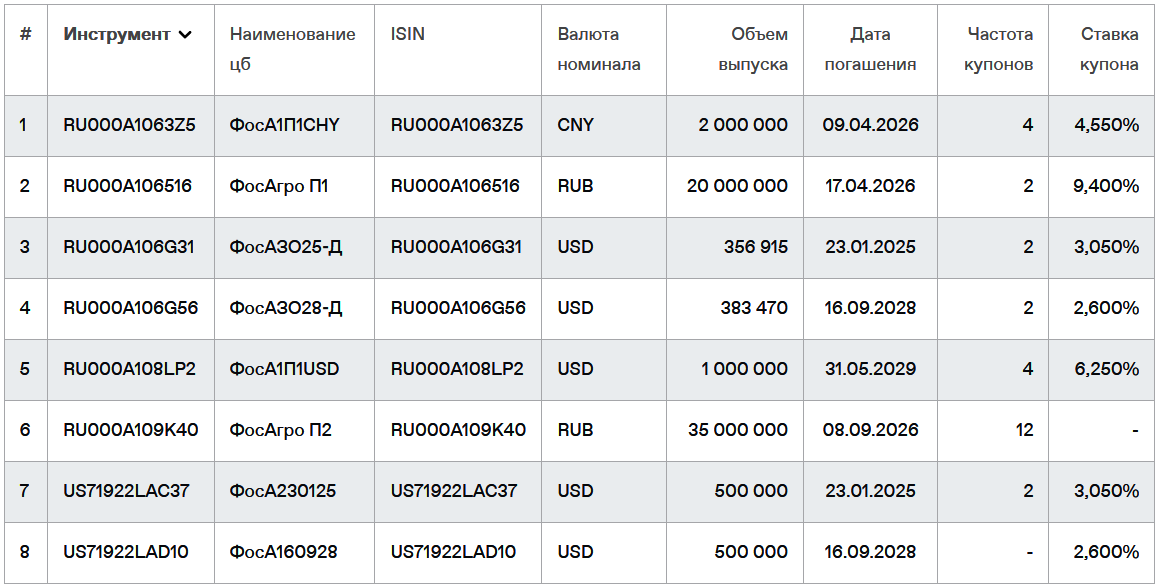Open instrument US71922LAC37 in first column
1159x587 pixels.
tap(126, 490)
